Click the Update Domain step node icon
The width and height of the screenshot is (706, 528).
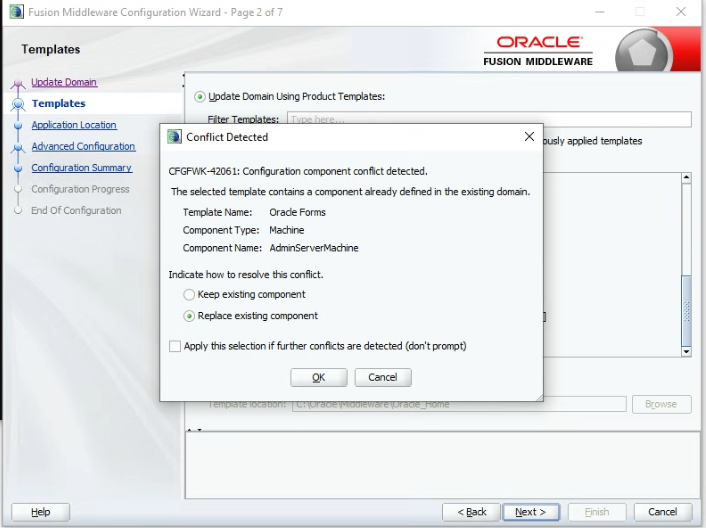click(x=18, y=83)
